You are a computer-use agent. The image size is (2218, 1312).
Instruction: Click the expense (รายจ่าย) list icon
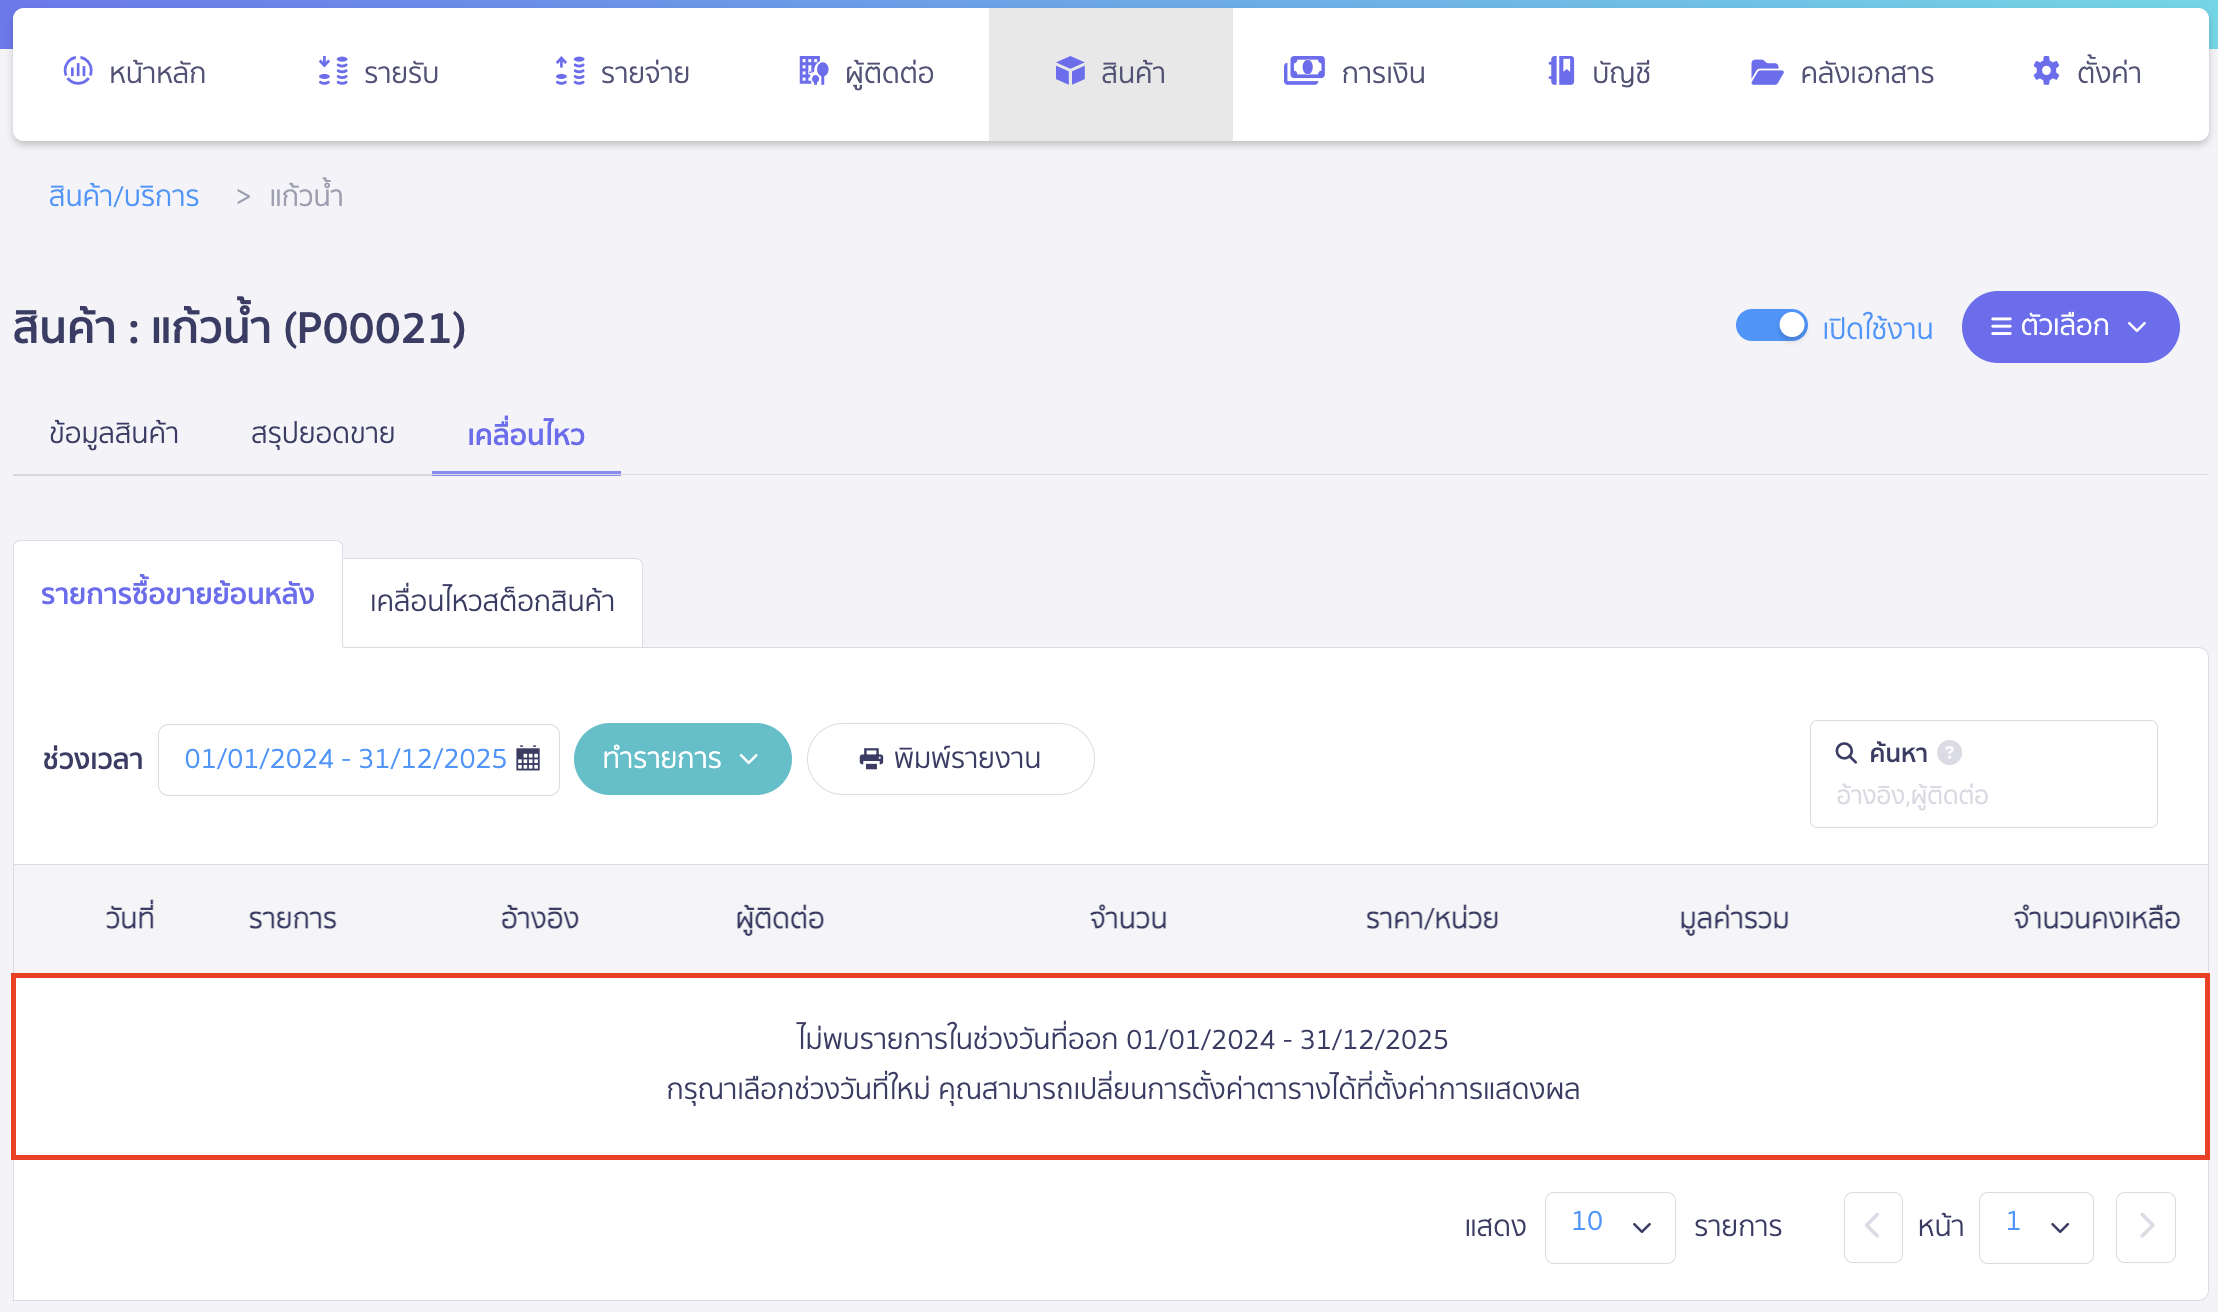(x=570, y=71)
